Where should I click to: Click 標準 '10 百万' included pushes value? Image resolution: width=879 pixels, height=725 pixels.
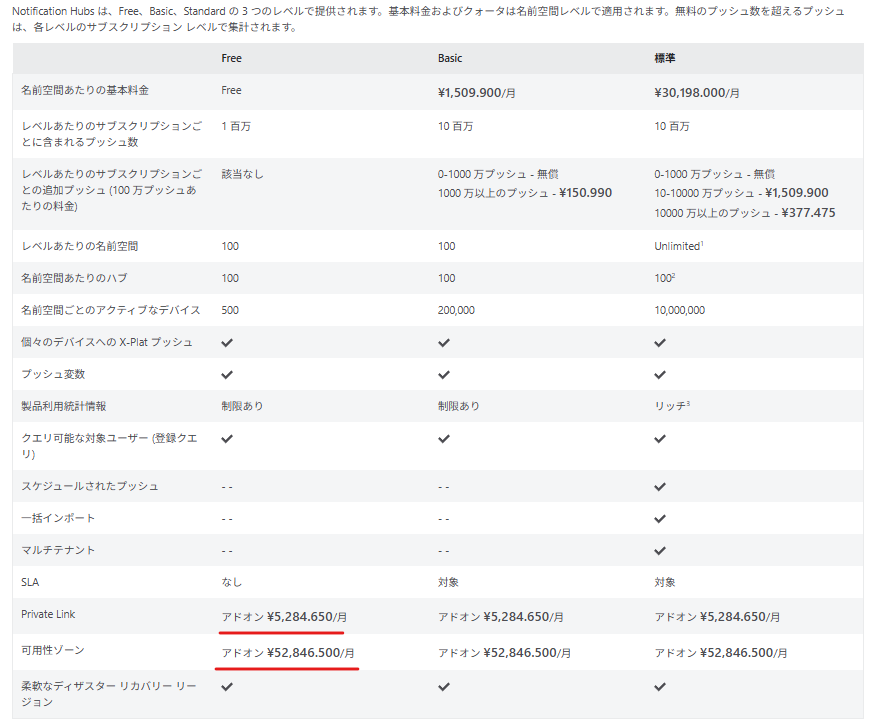tap(672, 126)
